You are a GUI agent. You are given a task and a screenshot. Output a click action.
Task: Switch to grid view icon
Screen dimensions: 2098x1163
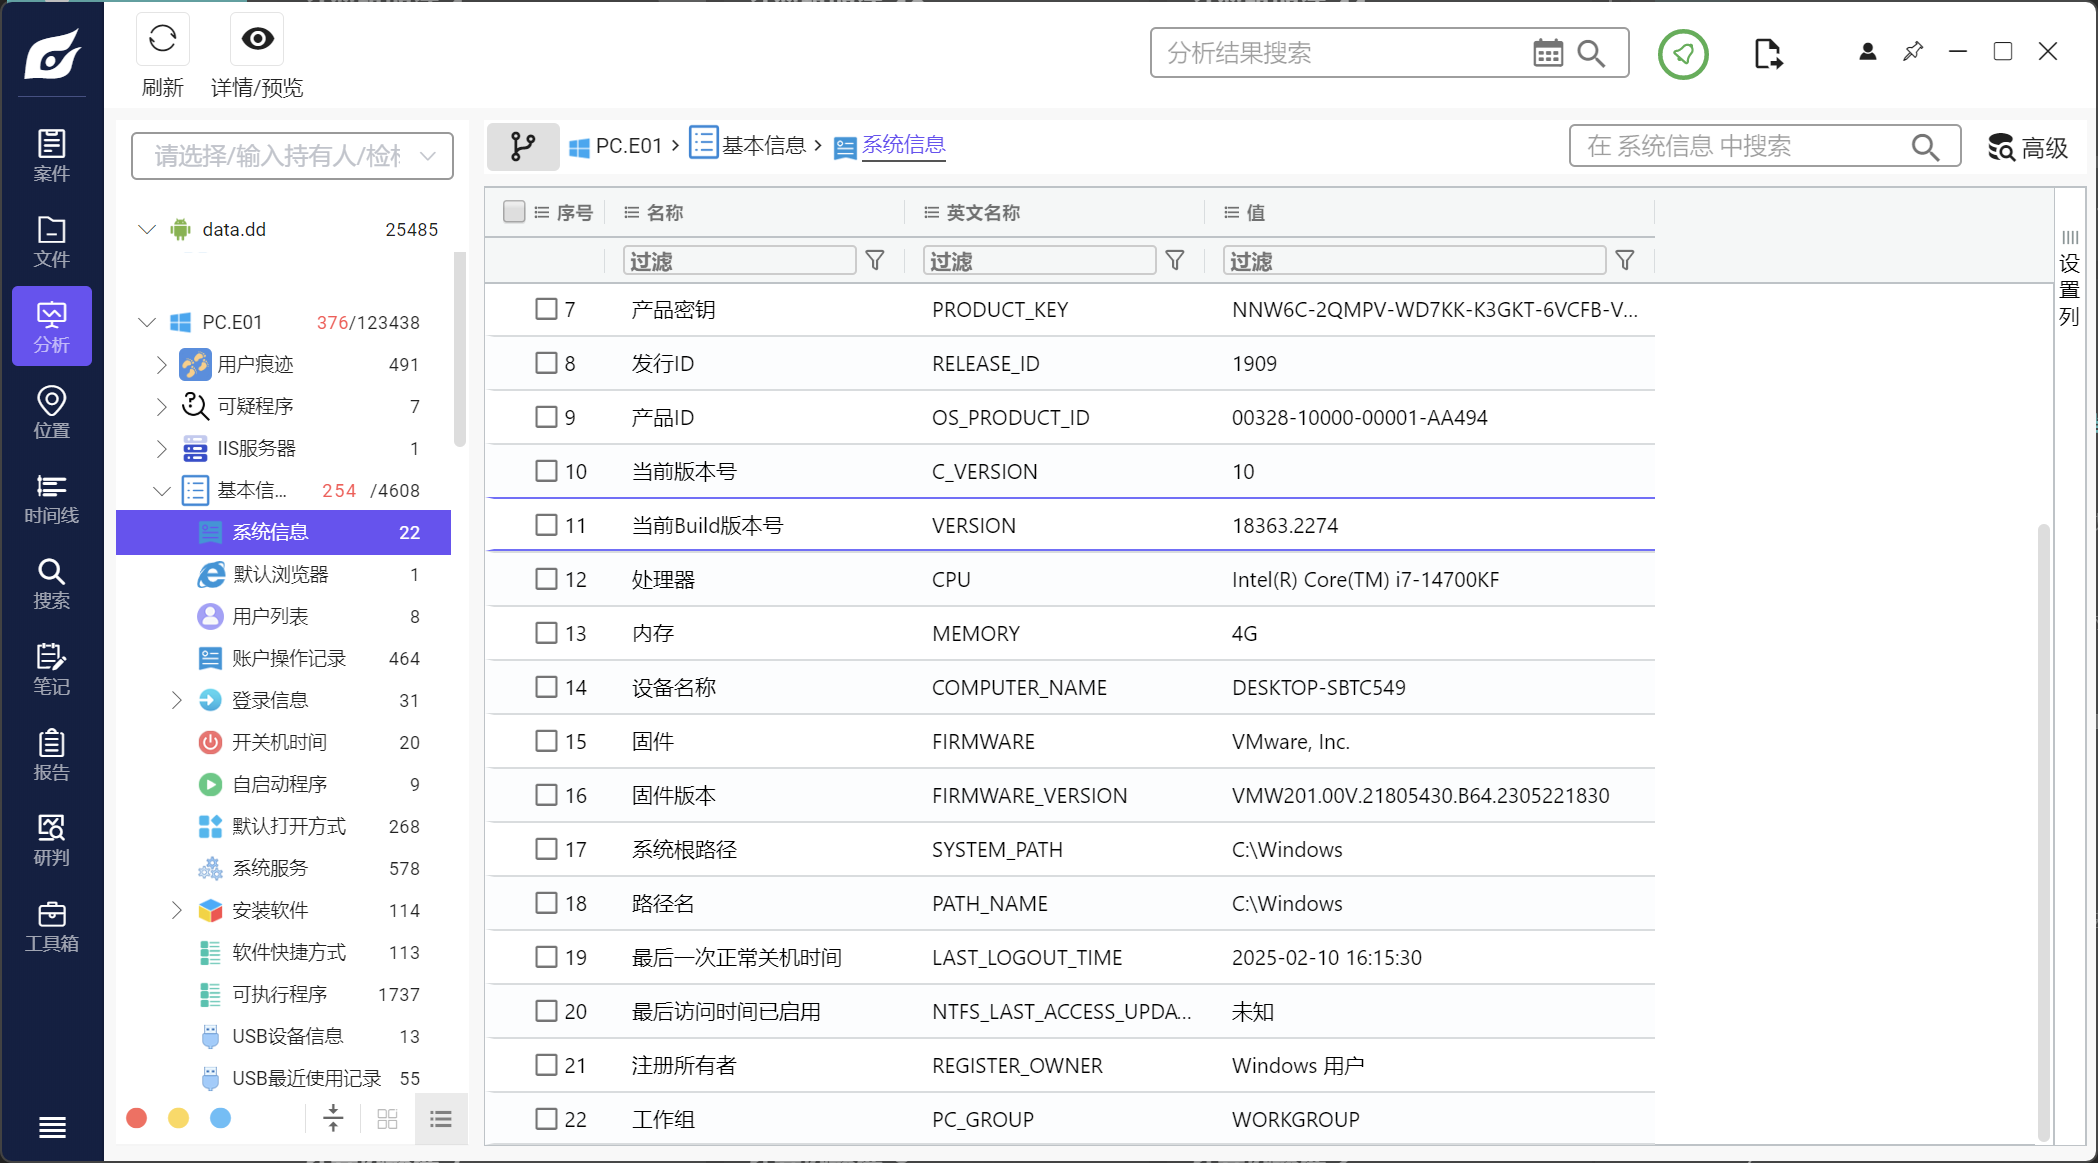click(x=388, y=1119)
